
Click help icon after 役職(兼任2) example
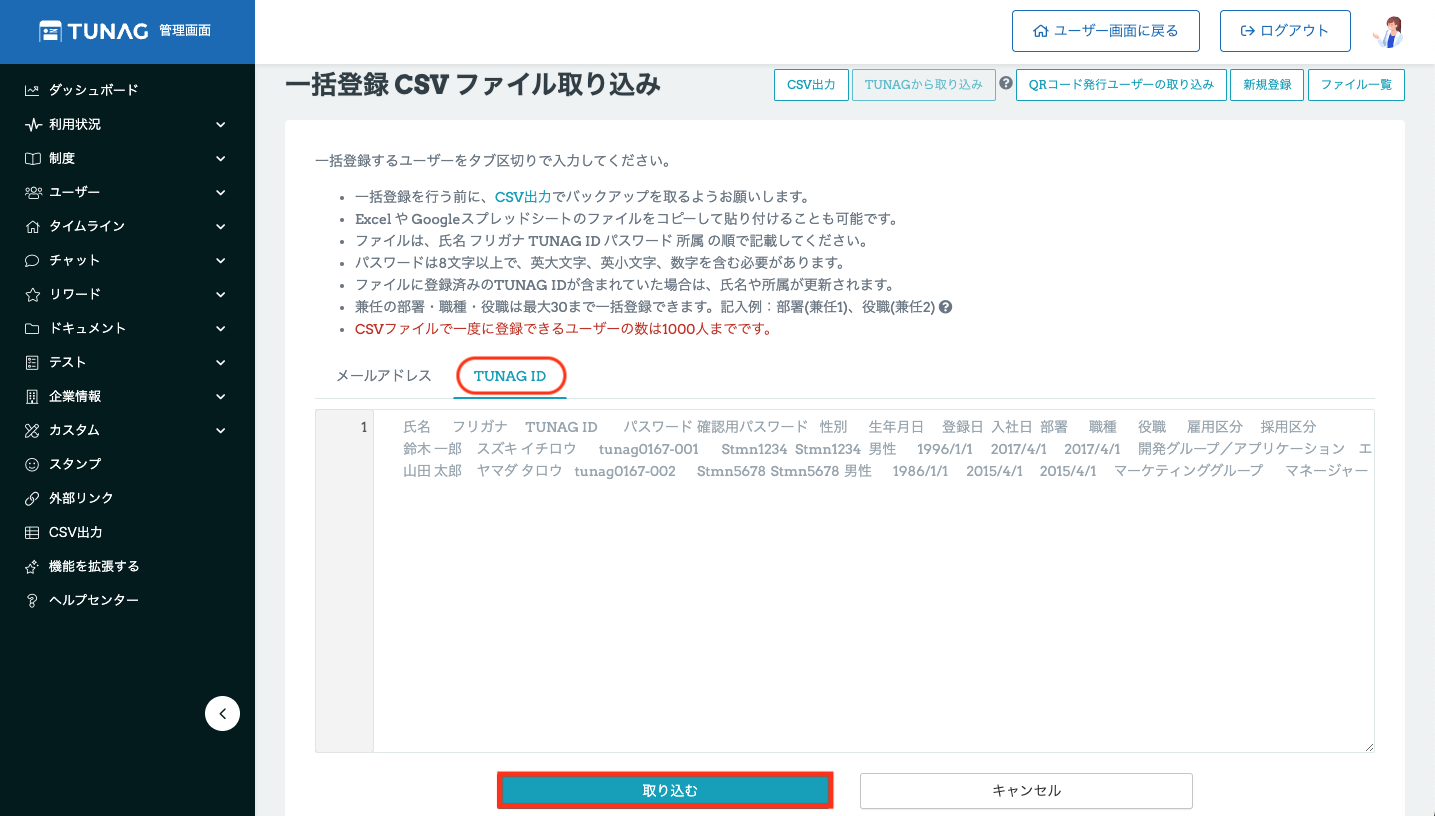tap(945, 307)
